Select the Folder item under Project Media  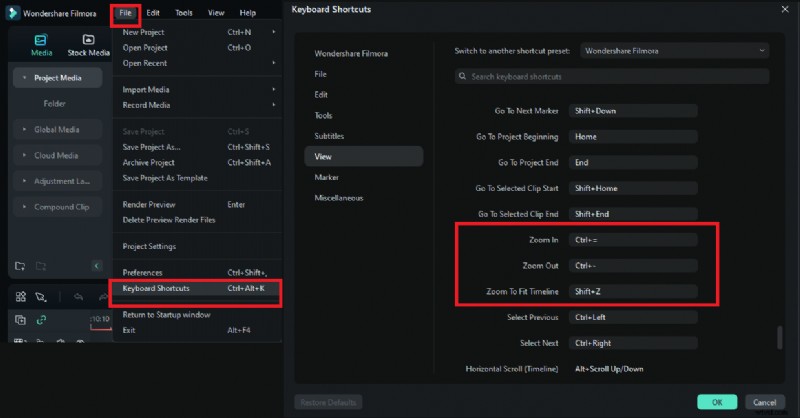click(55, 104)
